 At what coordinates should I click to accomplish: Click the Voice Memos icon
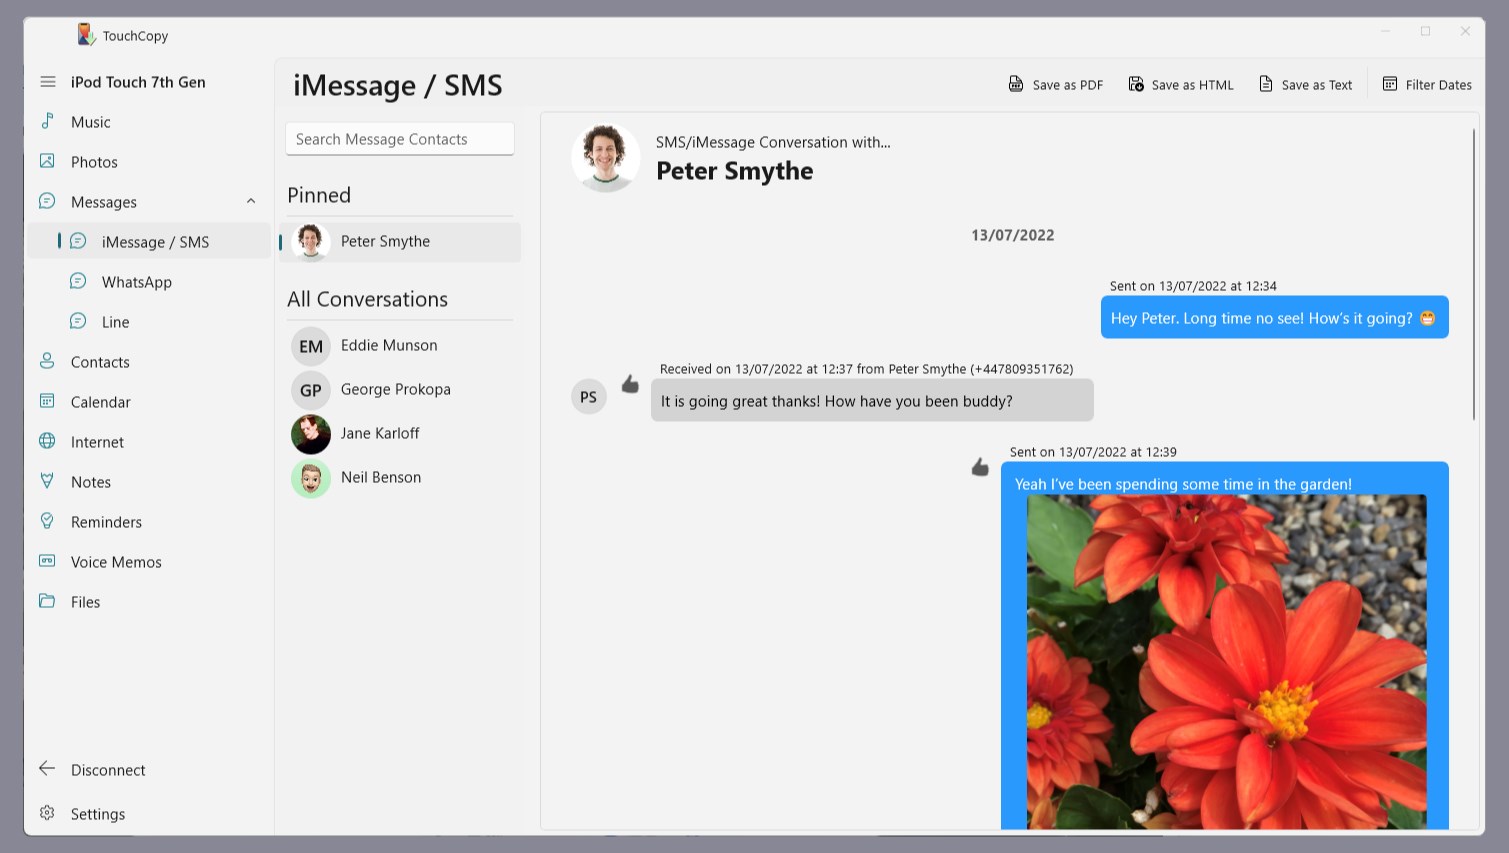point(47,561)
